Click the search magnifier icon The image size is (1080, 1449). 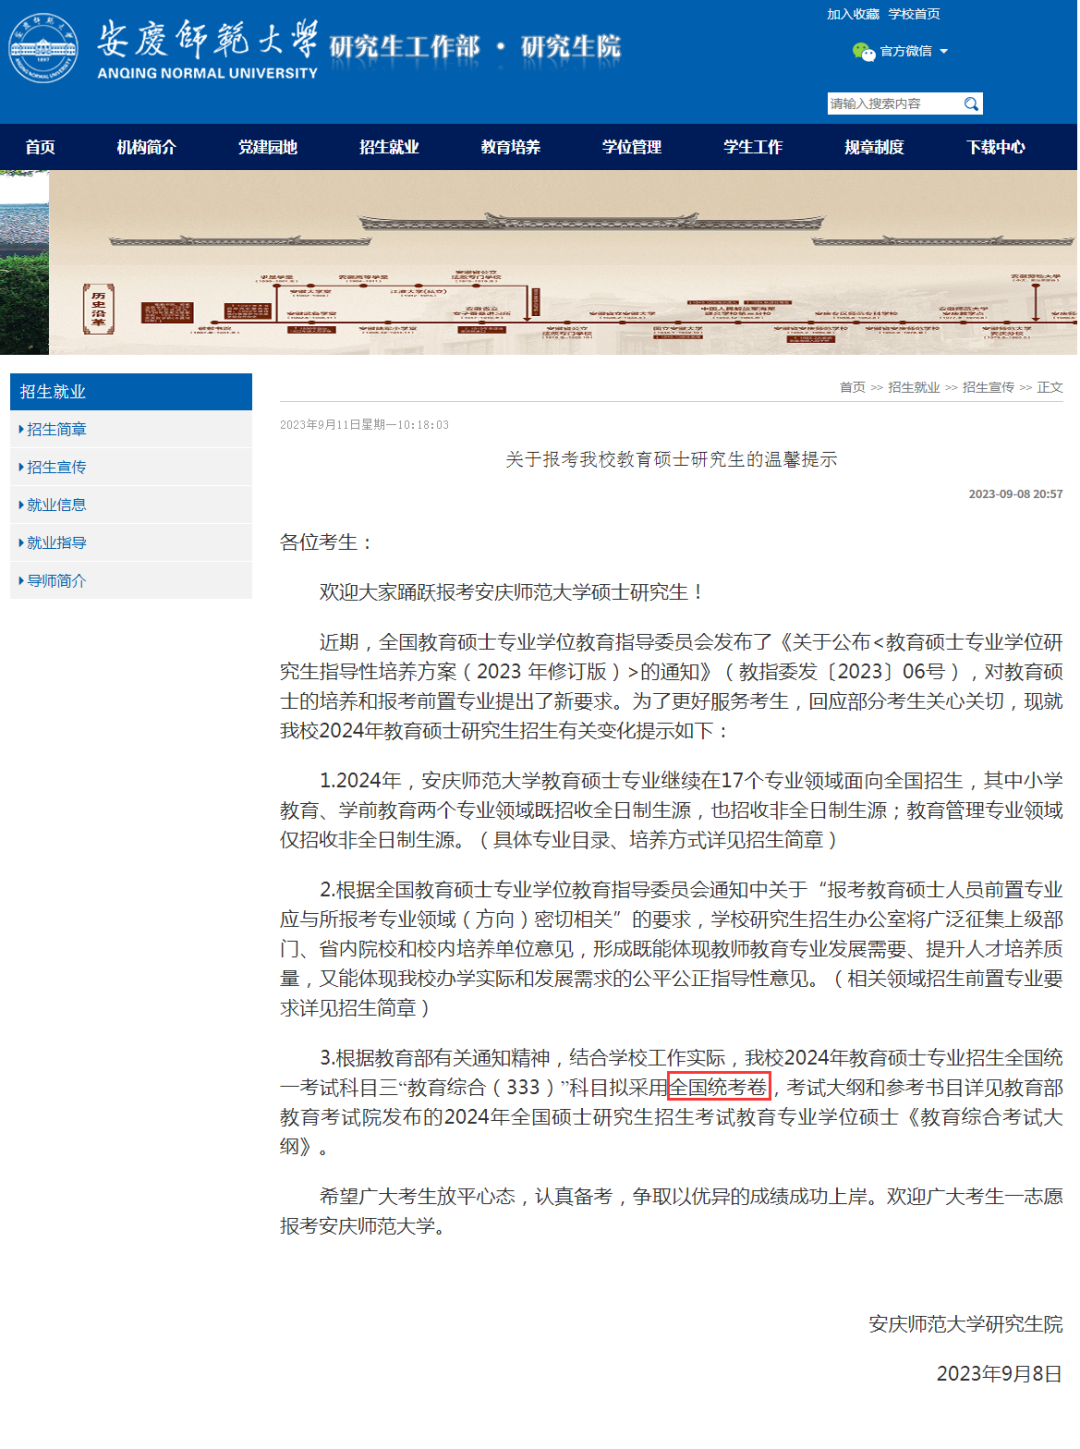coord(971,104)
